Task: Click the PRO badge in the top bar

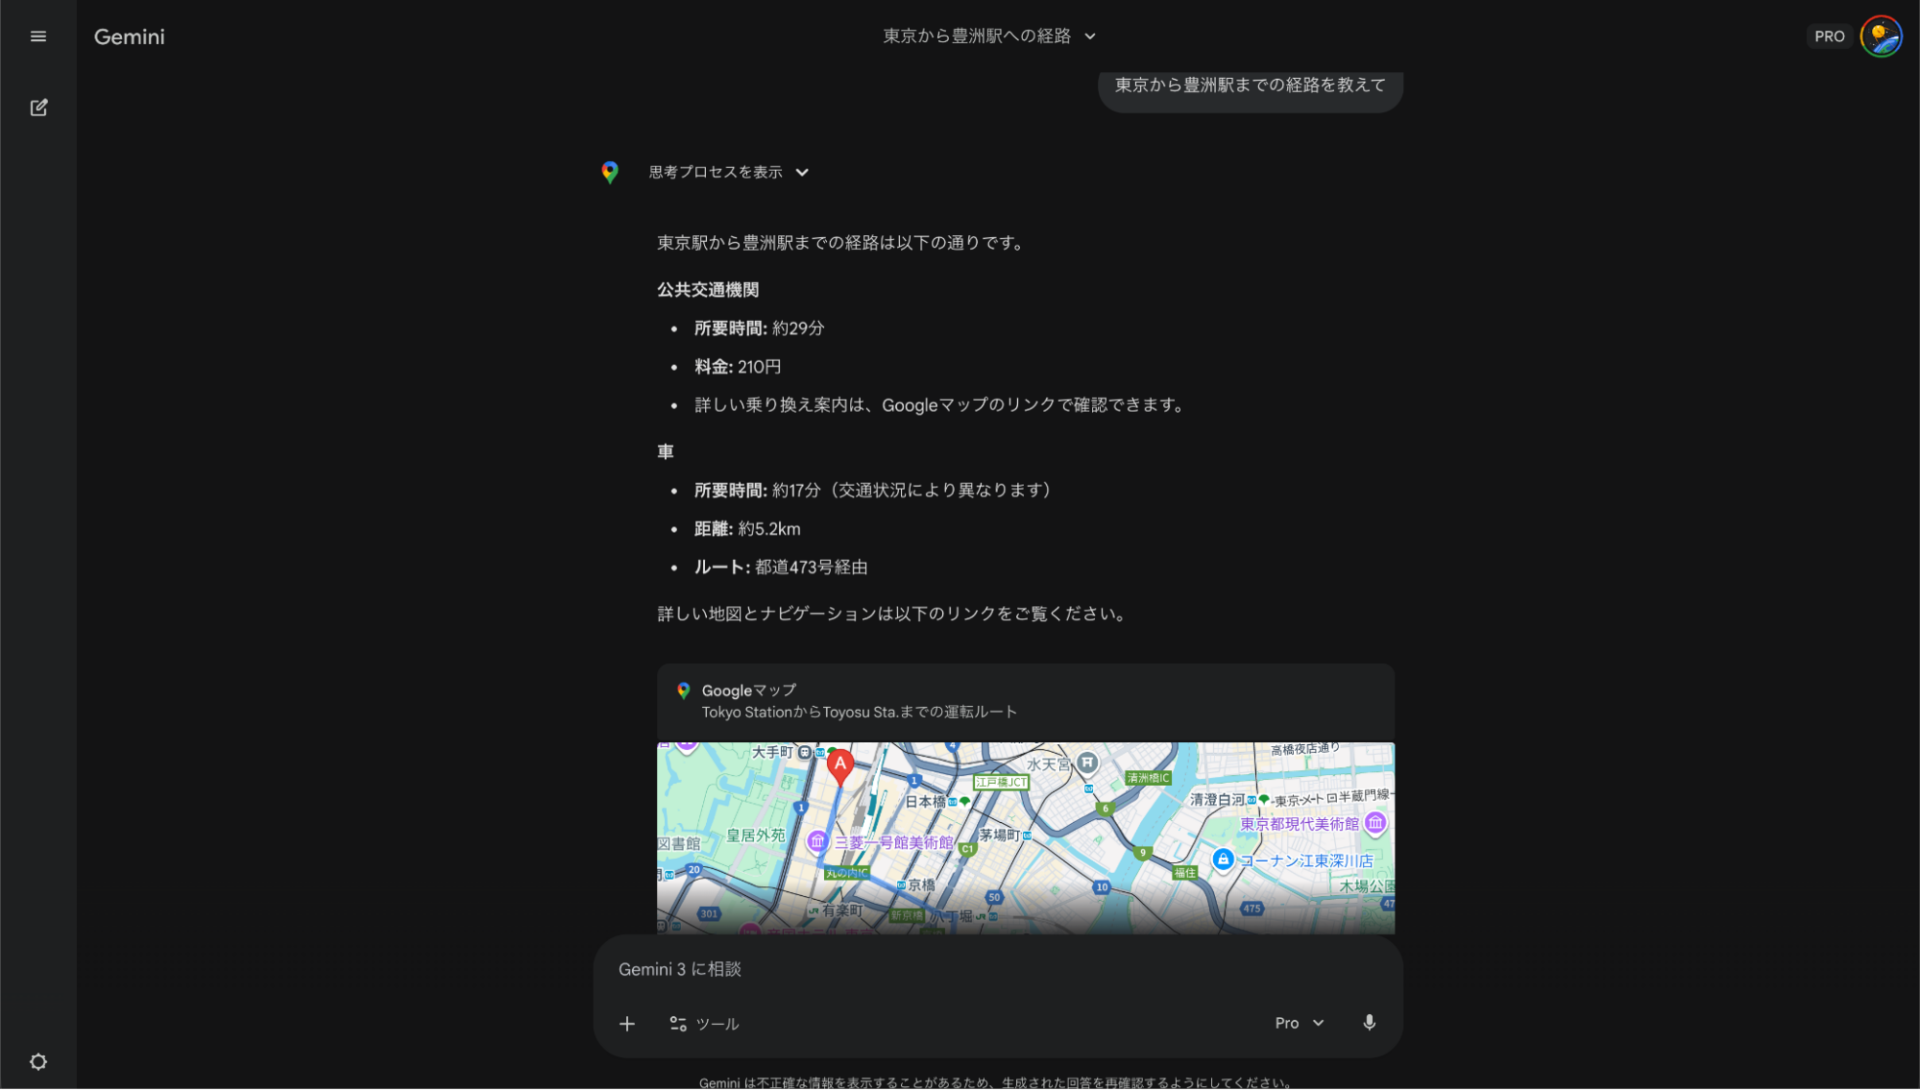Action: 1830,36
